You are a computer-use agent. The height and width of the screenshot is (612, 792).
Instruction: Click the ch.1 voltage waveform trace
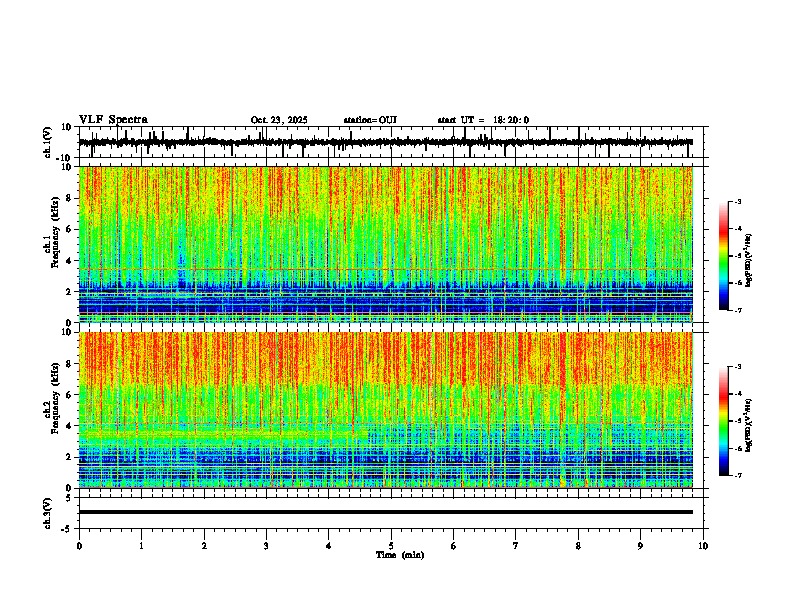coord(385,142)
